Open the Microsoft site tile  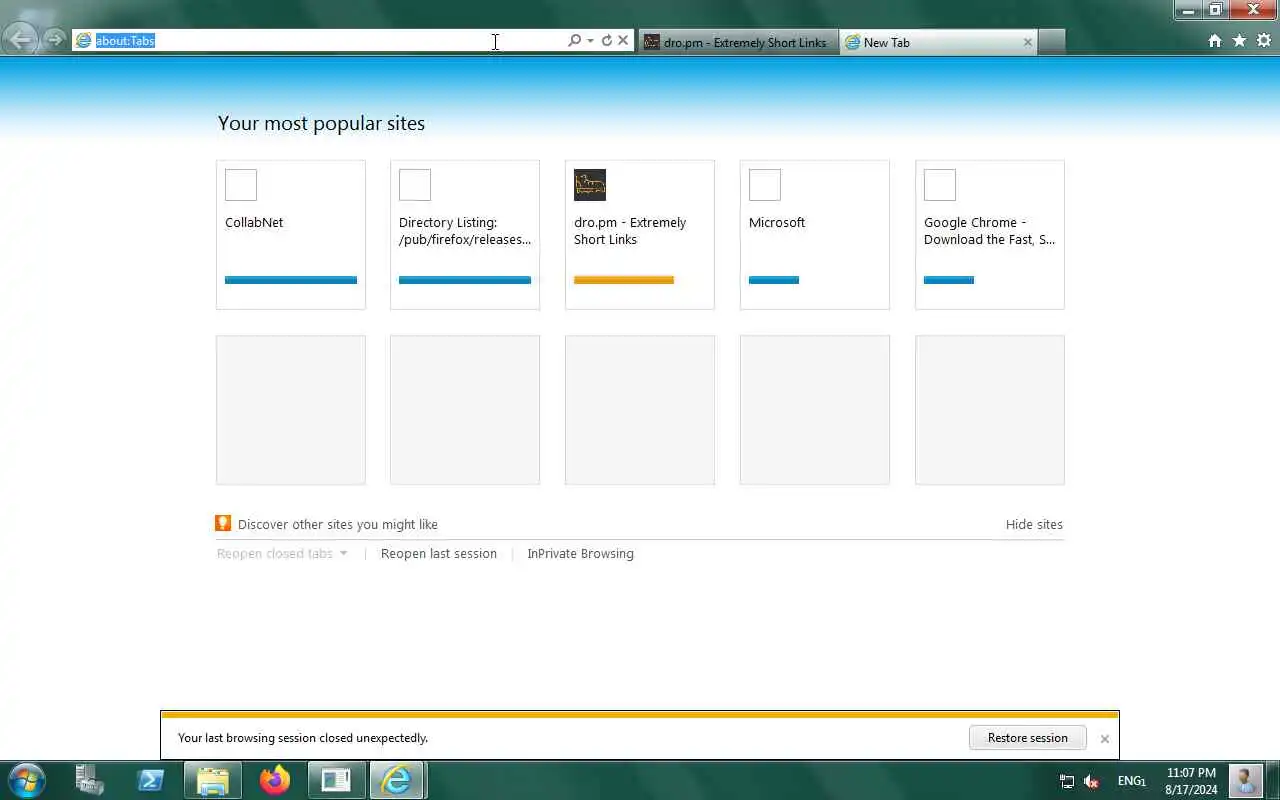[815, 235]
